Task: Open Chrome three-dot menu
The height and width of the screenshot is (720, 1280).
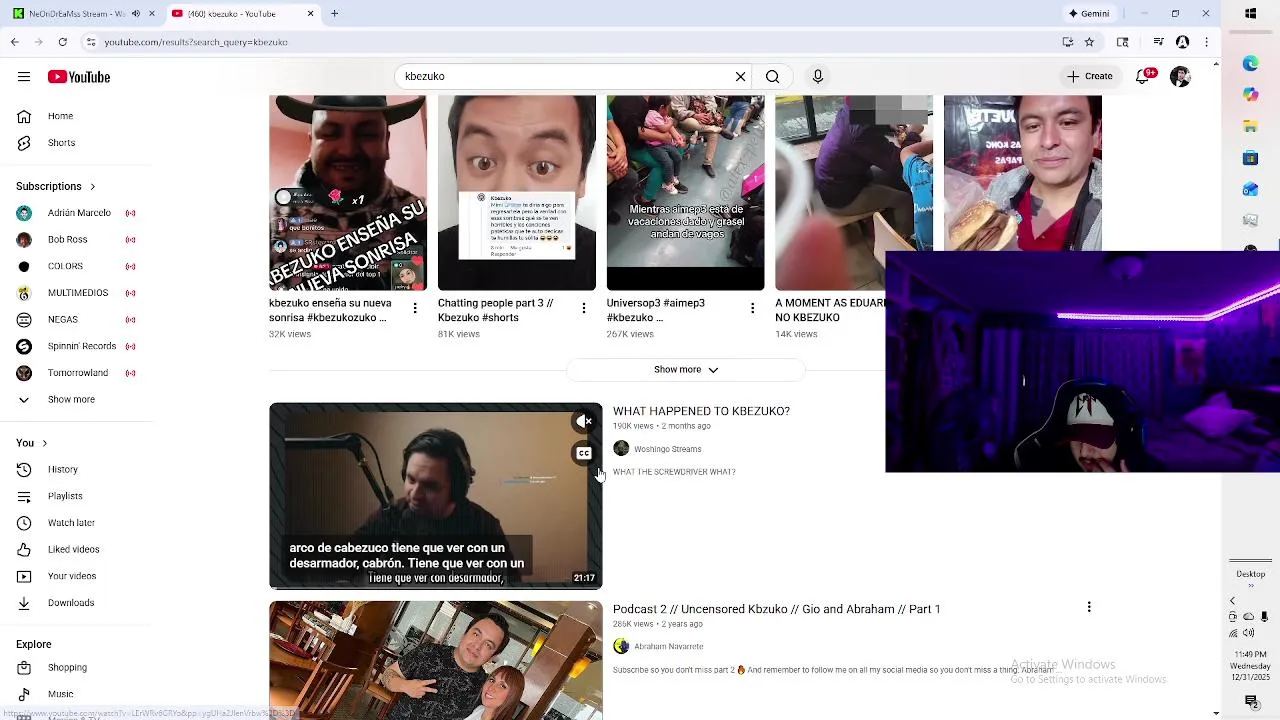Action: click(x=1207, y=42)
